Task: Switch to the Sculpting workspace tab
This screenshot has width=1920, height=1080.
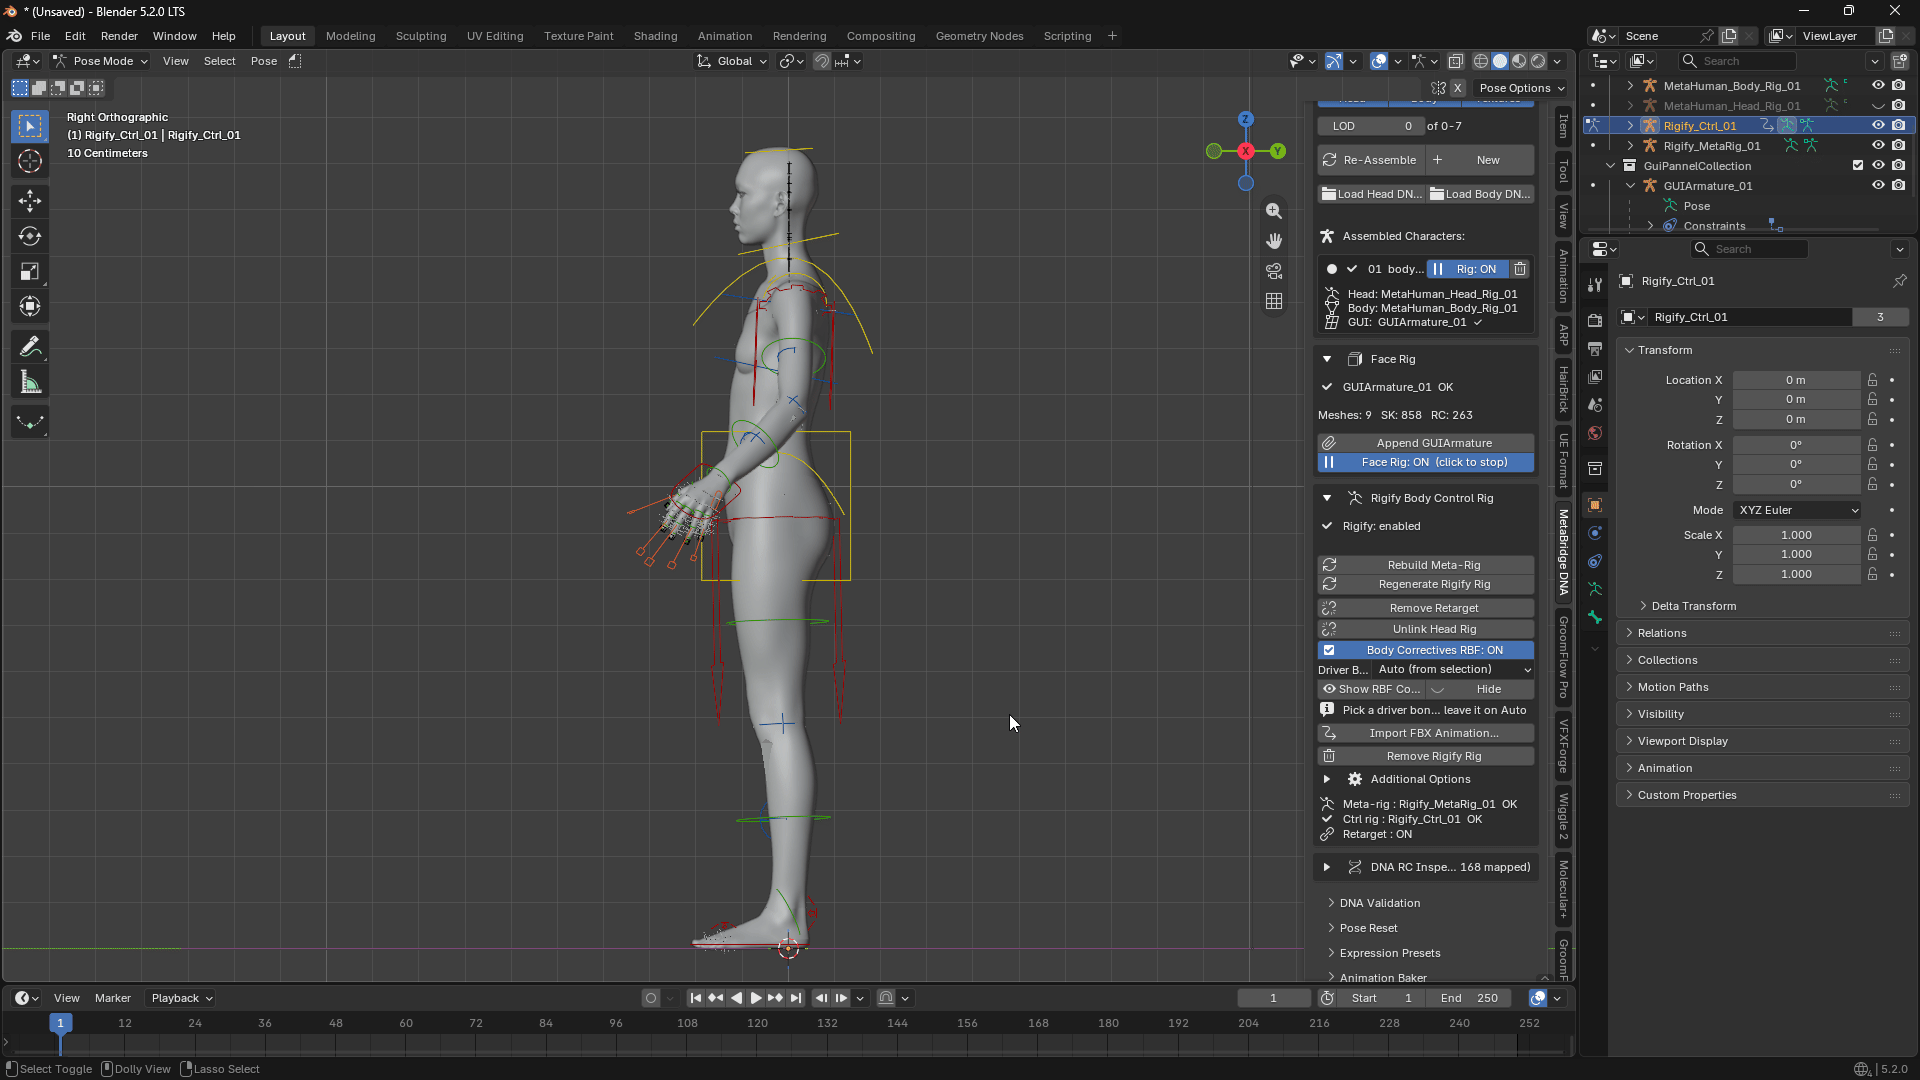Action: [421, 36]
